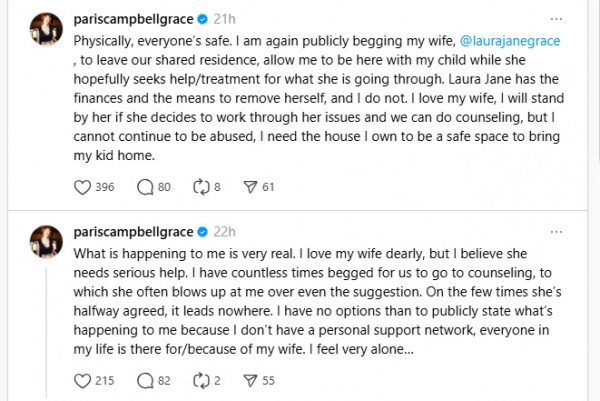600x401 pixels.
Task: Like the post posted 21h ago
Action: (x=84, y=185)
